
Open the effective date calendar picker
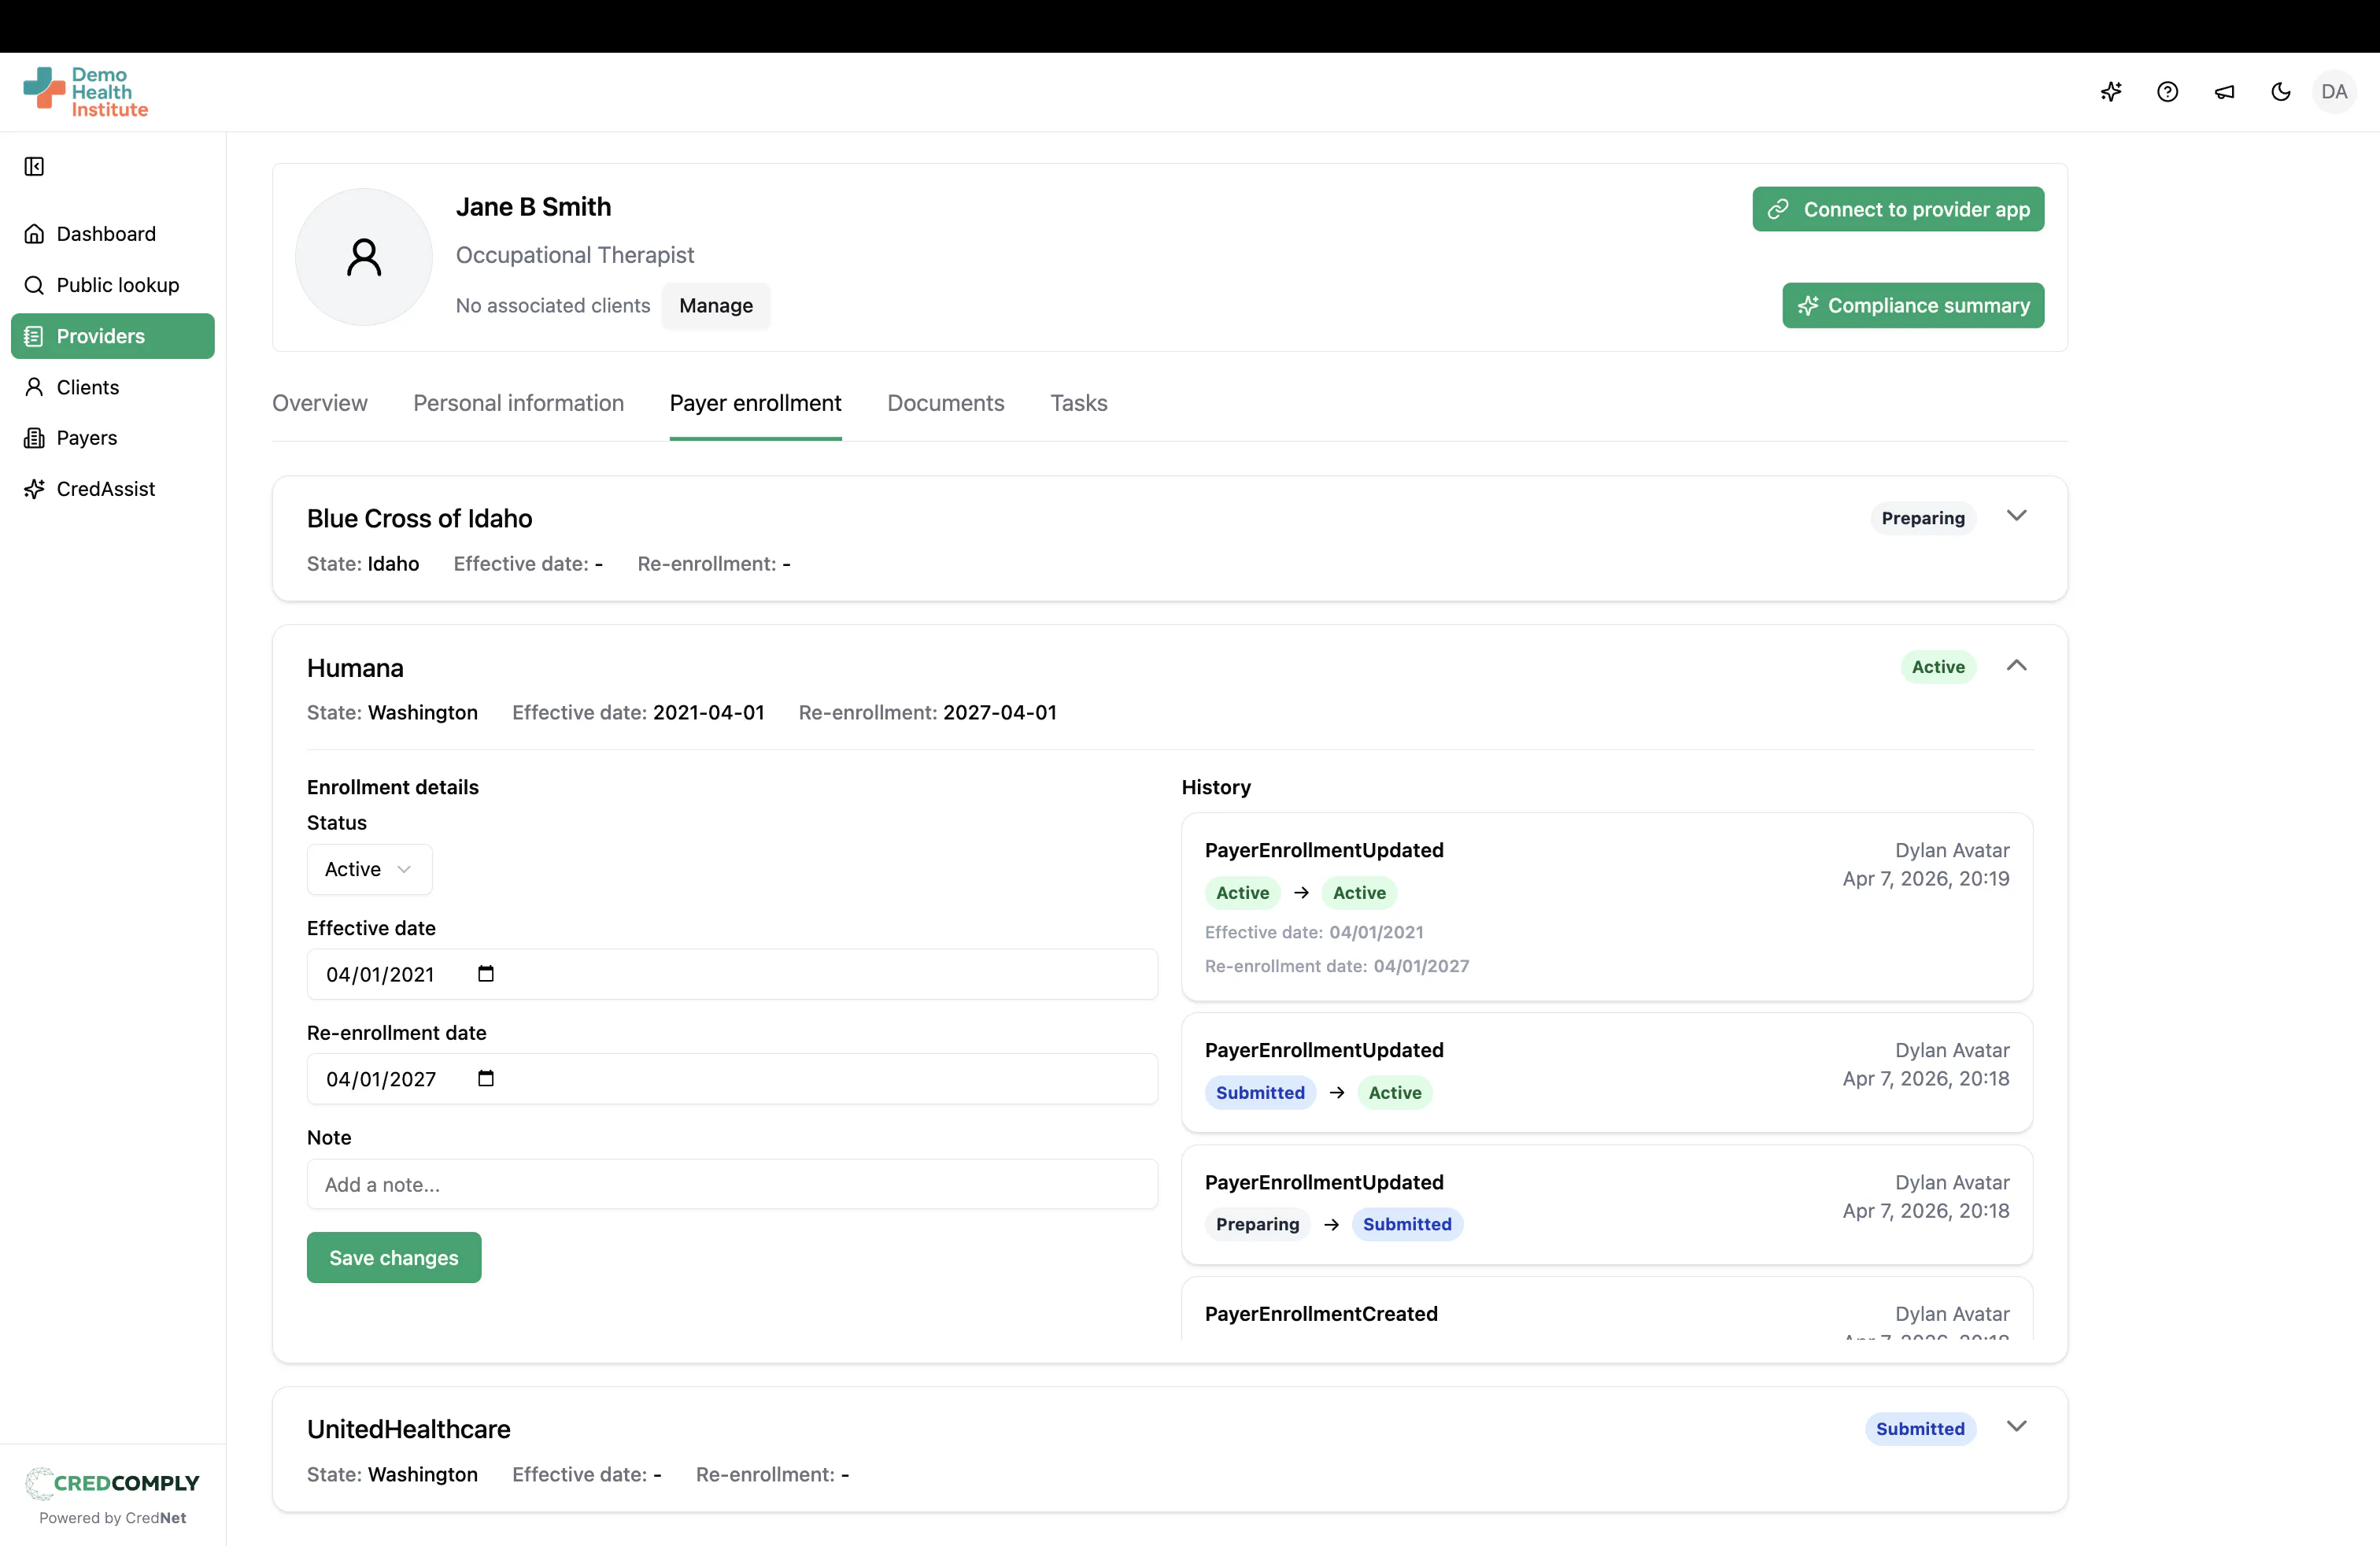pos(487,973)
